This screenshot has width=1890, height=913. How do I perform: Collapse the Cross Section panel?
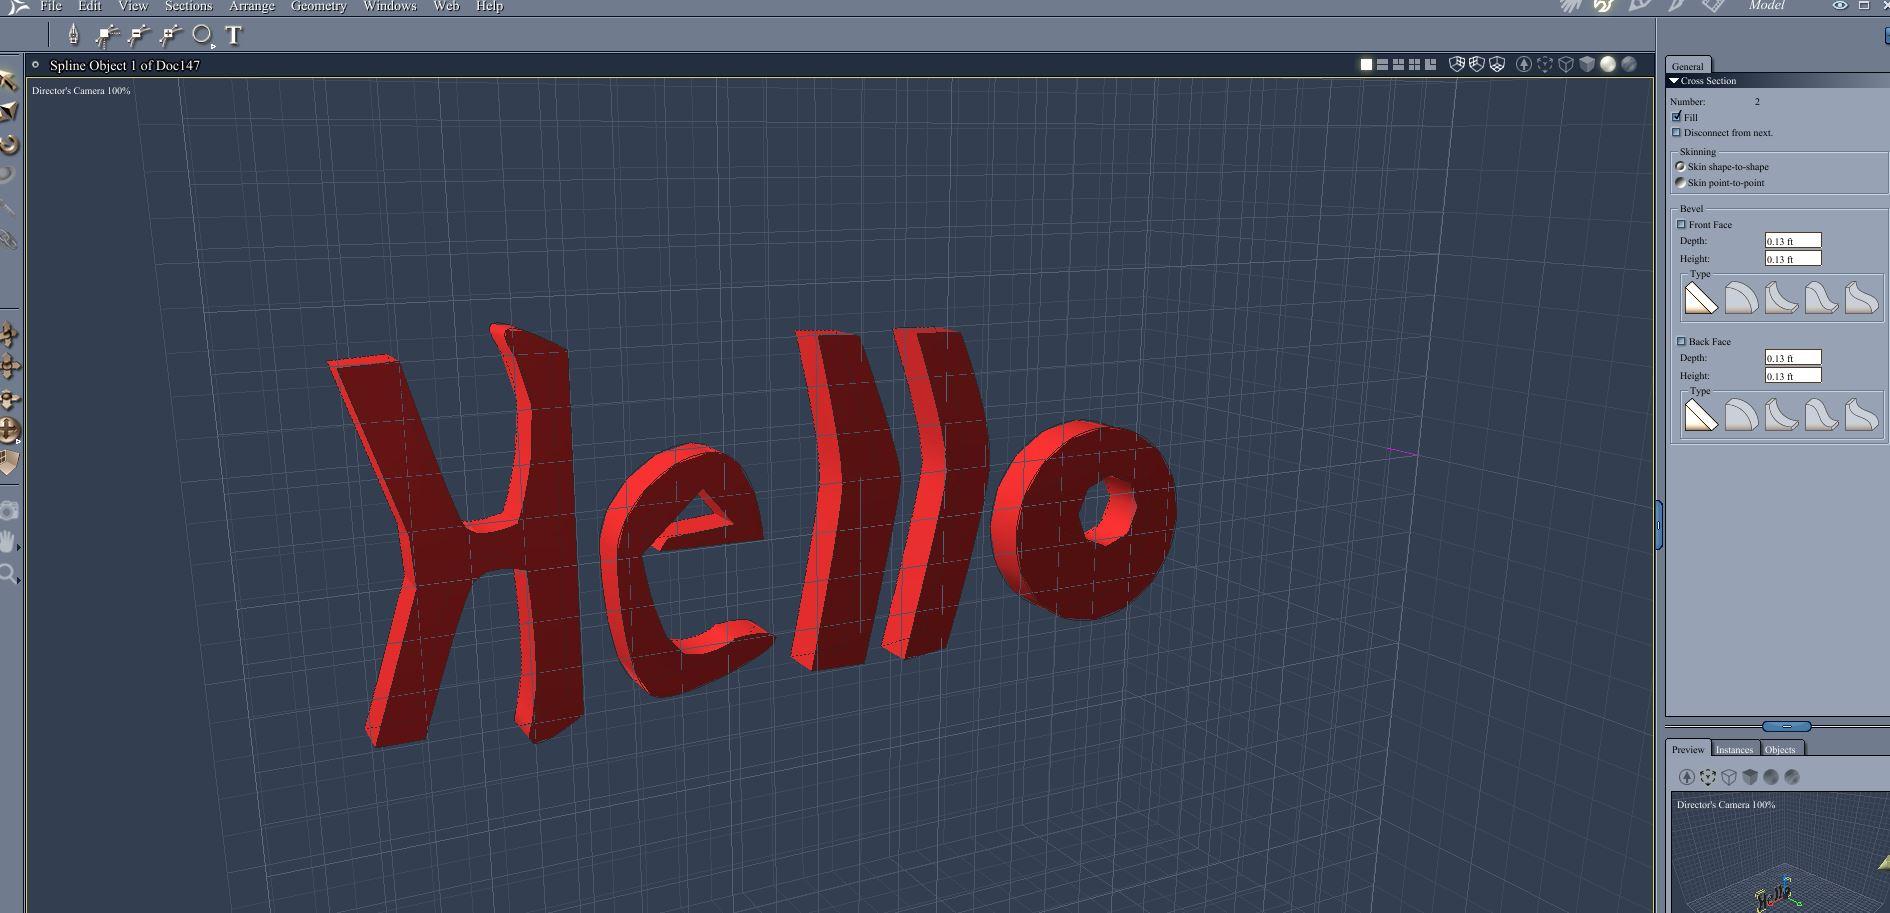click(1674, 80)
